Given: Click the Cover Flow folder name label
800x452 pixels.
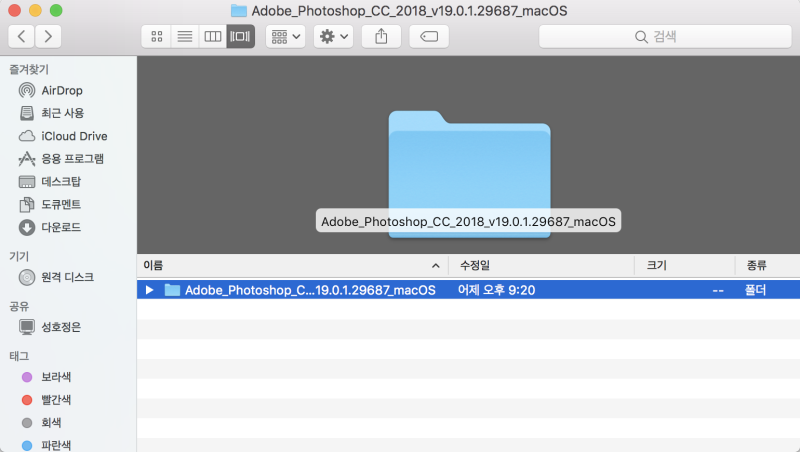Looking at the screenshot, I should click(468, 221).
